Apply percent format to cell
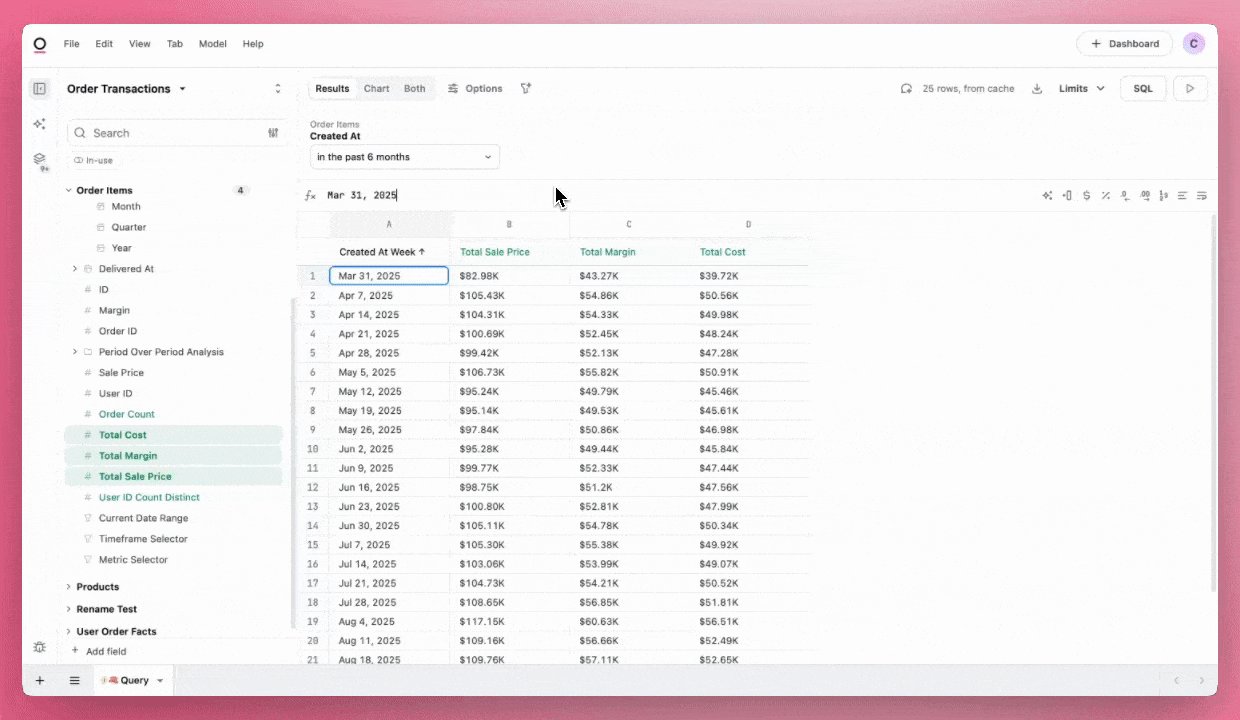Image resolution: width=1240 pixels, height=720 pixels. (x=1105, y=196)
